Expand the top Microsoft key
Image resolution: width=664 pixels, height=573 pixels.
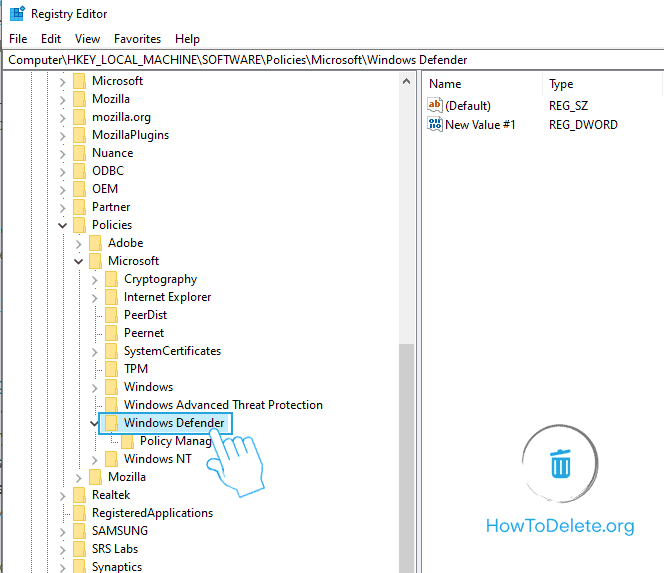pos(63,82)
